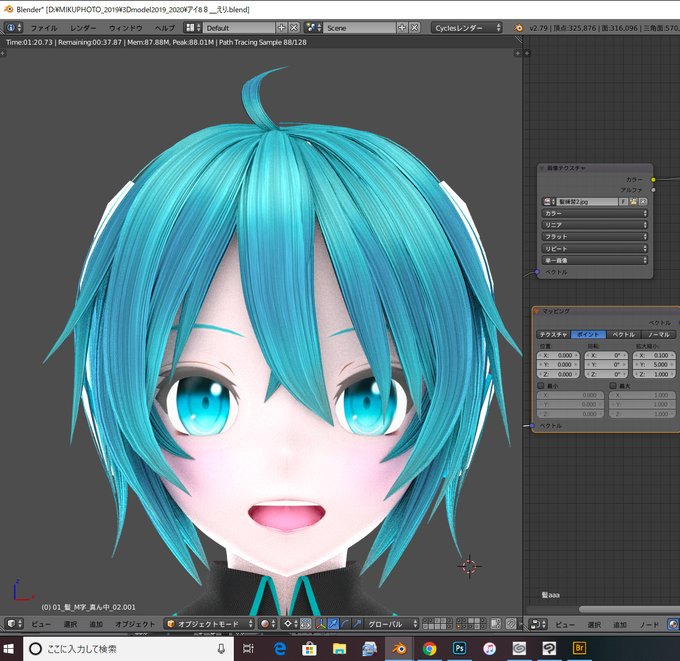Delete the Default screen layout

point(294,28)
